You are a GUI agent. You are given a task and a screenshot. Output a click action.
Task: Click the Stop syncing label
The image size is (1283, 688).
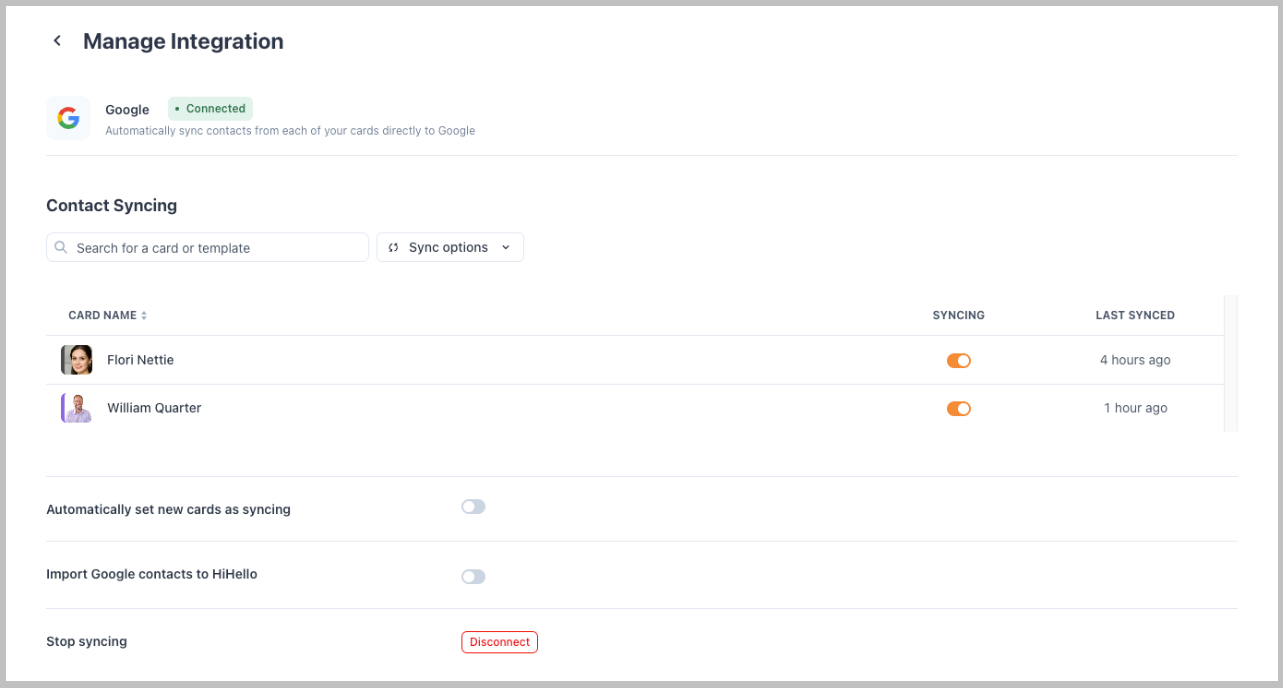coord(86,641)
